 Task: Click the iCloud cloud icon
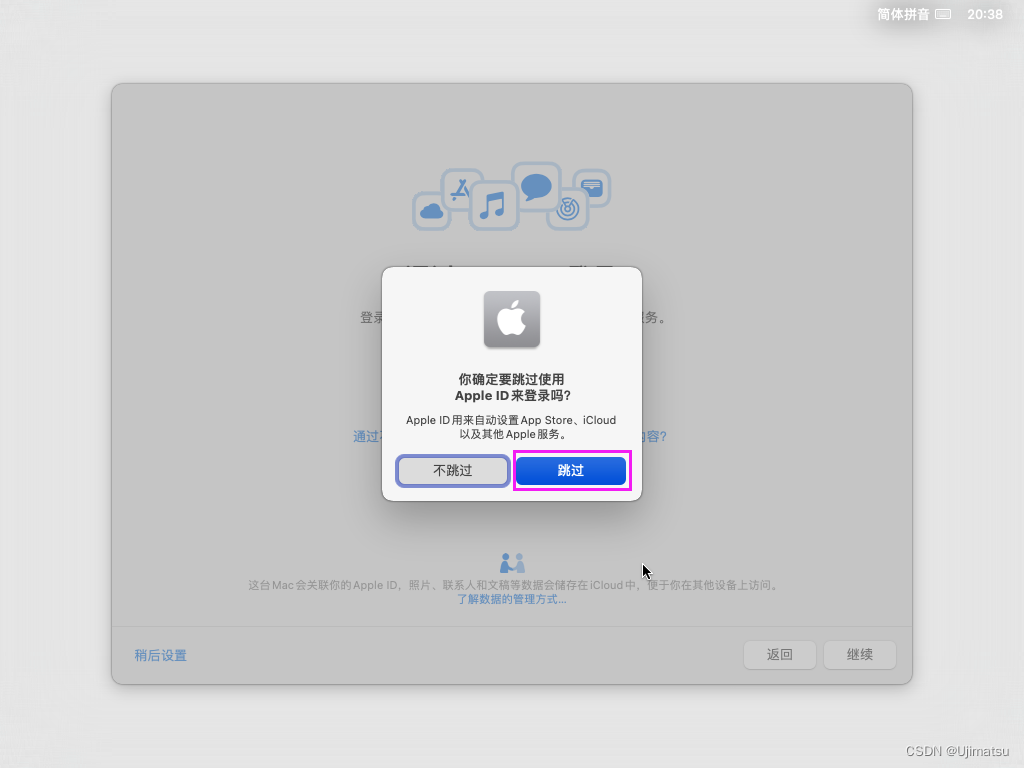[x=432, y=211]
